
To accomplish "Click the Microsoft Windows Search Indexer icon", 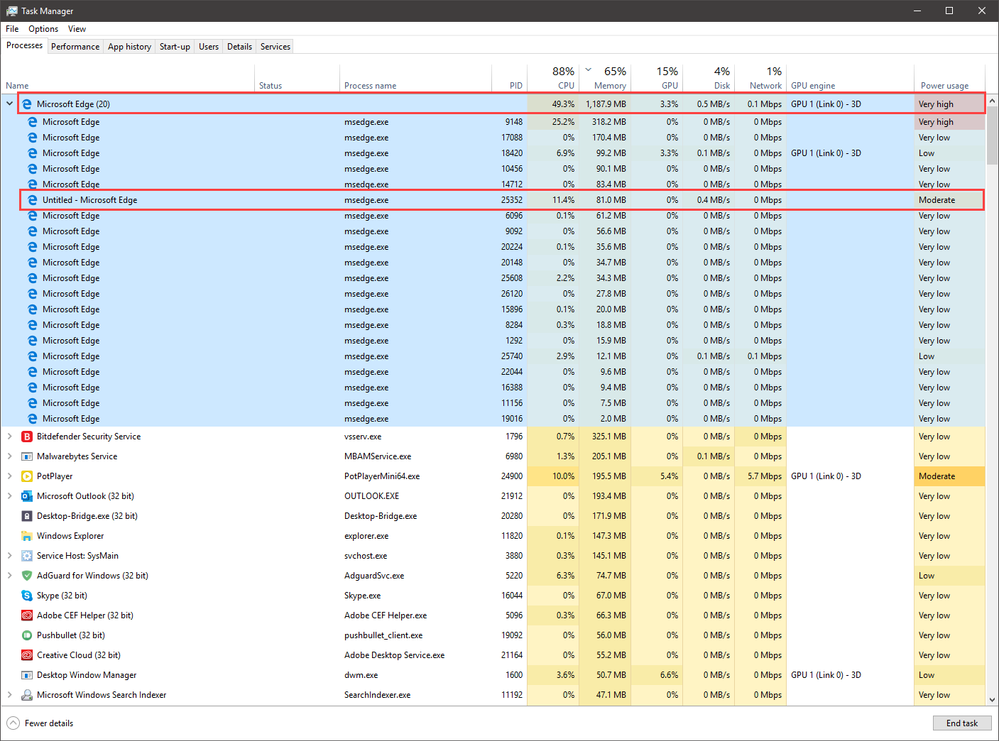I will pyautogui.click(x=27, y=694).
